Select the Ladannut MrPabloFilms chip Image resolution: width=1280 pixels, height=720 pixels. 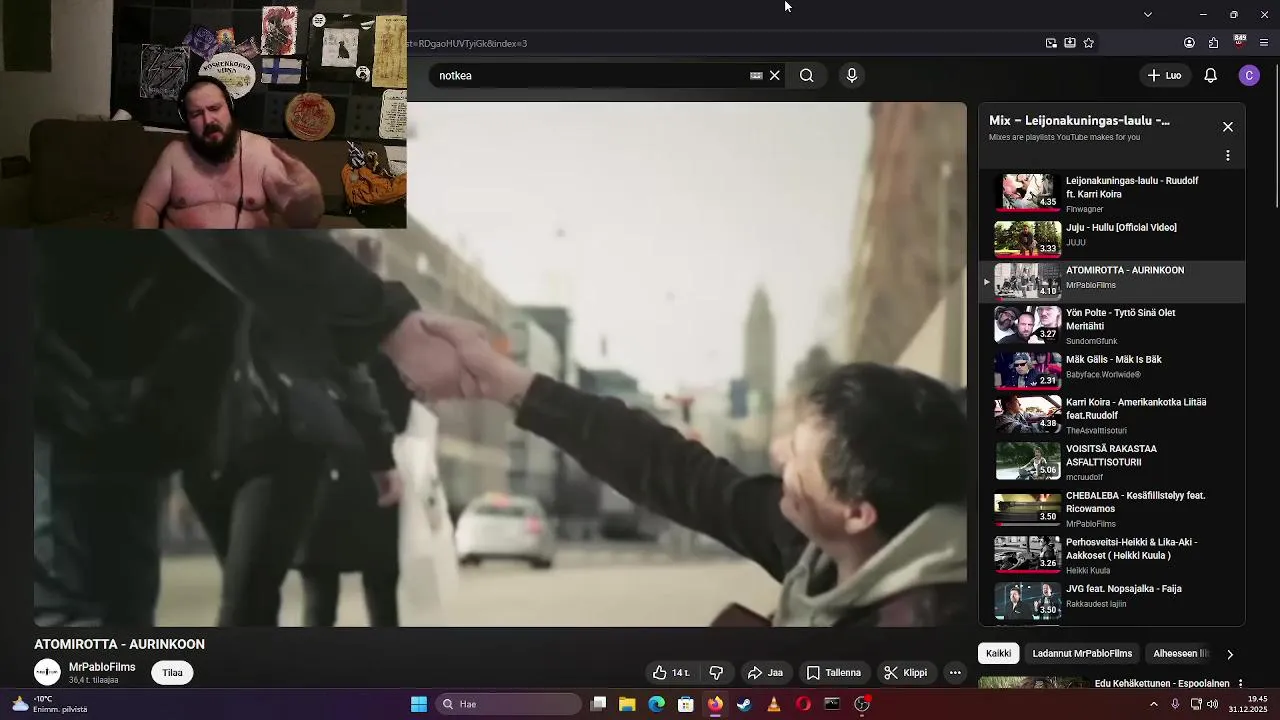(x=1082, y=653)
